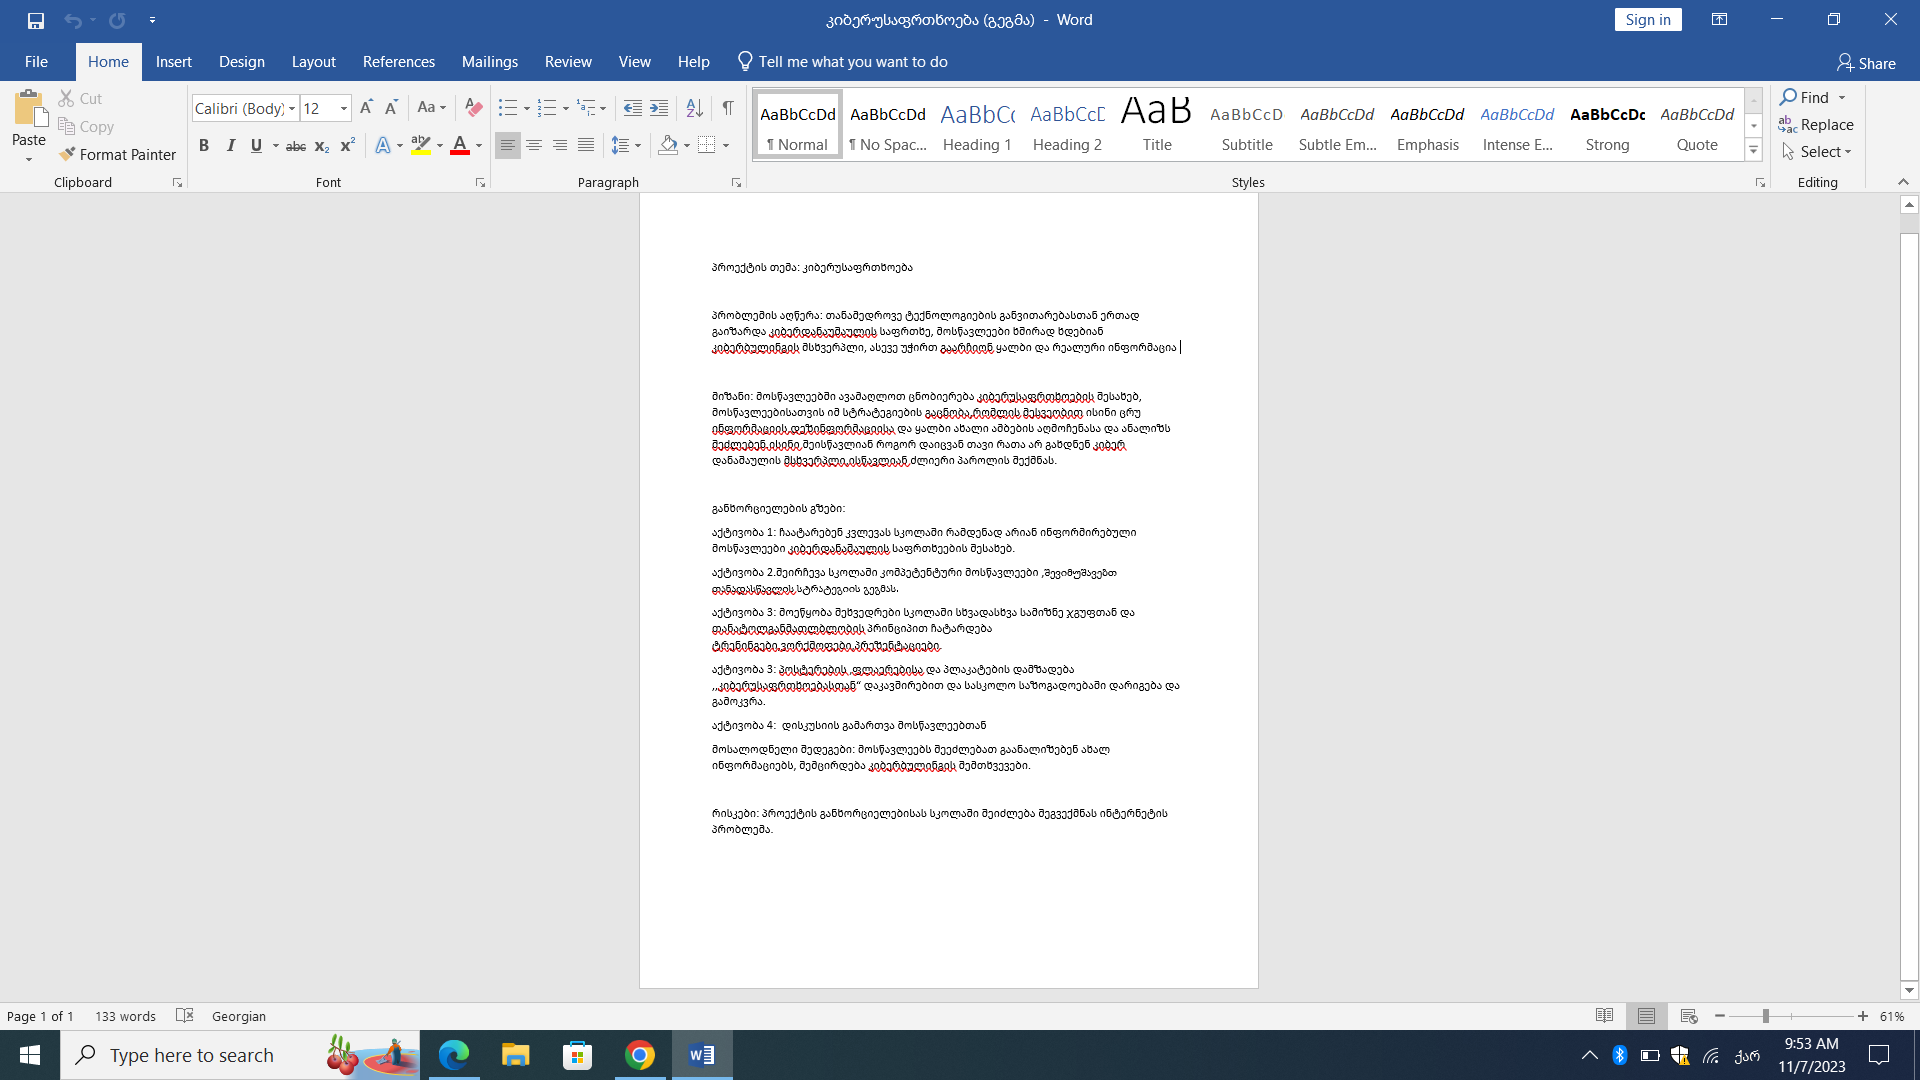Center the paragraph text
1920x1080 pixels.
(x=534, y=146)
